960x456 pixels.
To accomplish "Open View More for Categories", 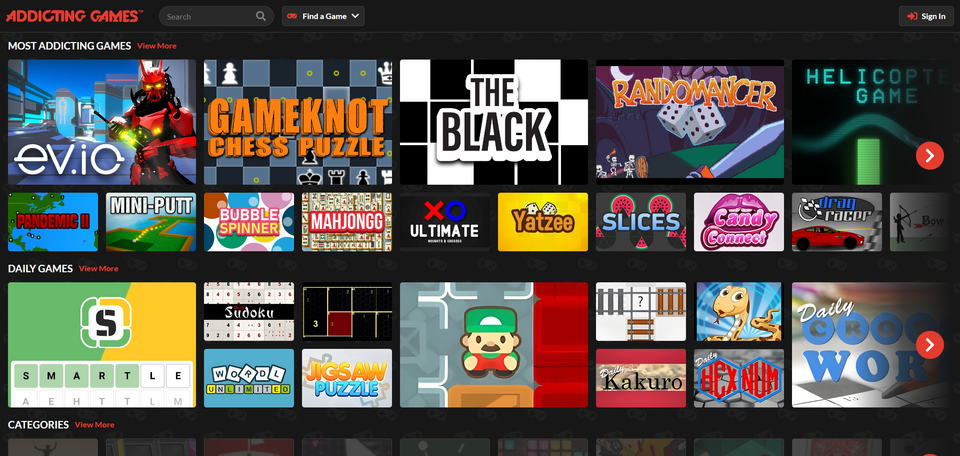I will coord(94,425).
